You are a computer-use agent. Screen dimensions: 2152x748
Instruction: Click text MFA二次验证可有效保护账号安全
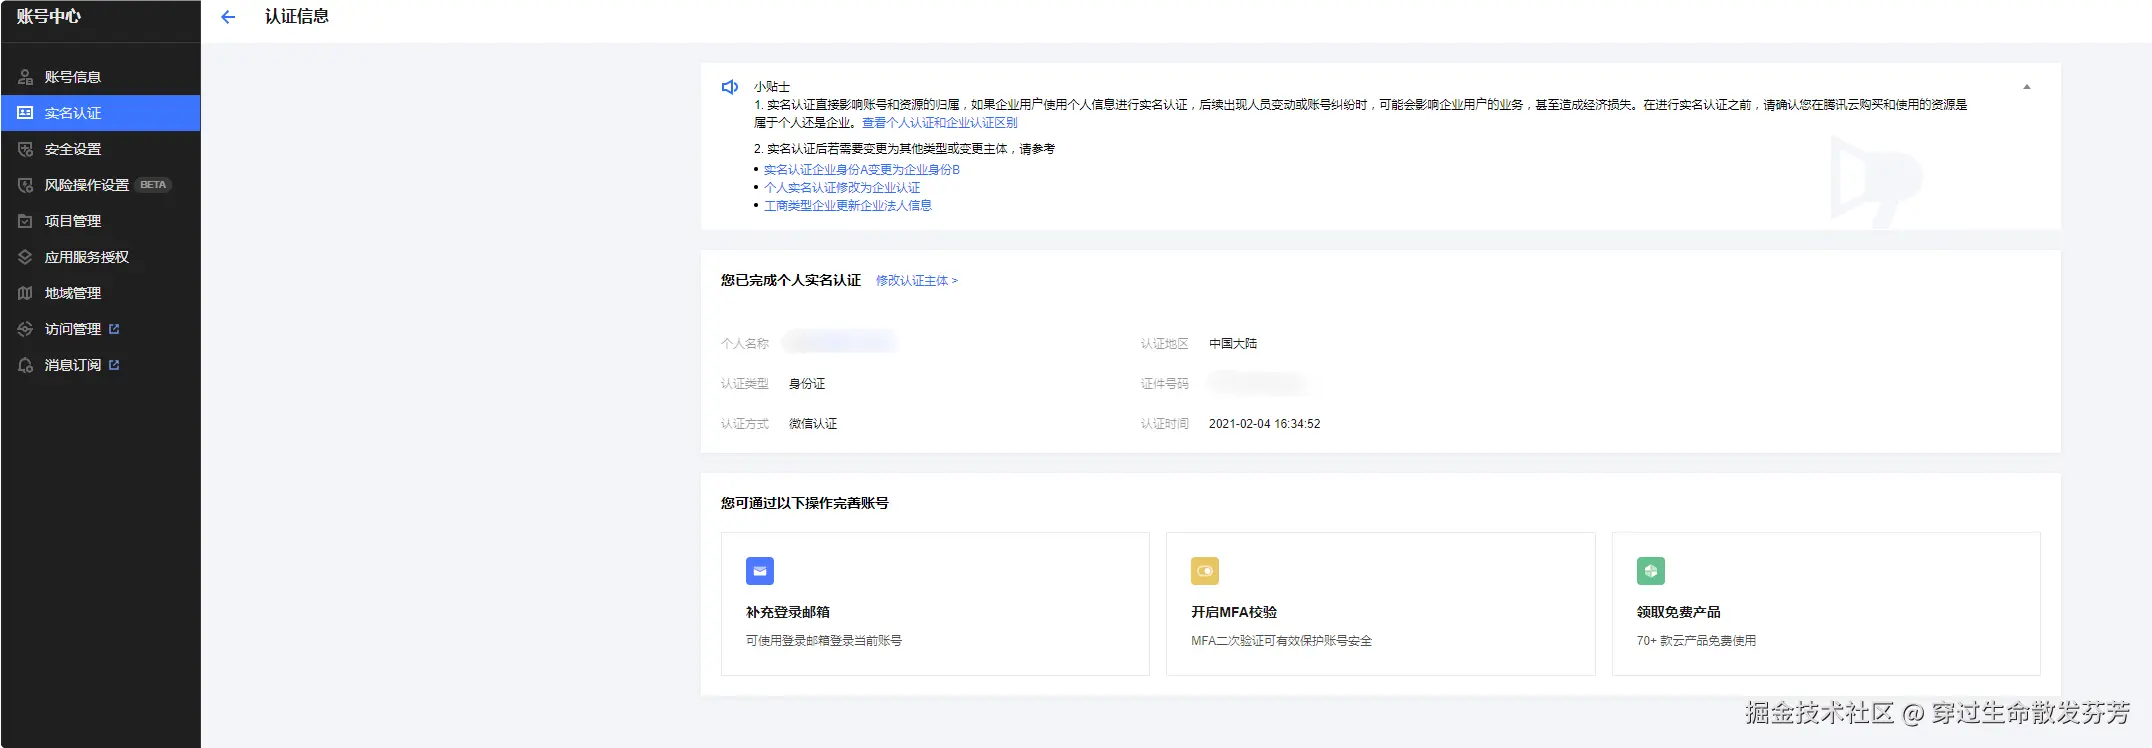(1282, 641)
